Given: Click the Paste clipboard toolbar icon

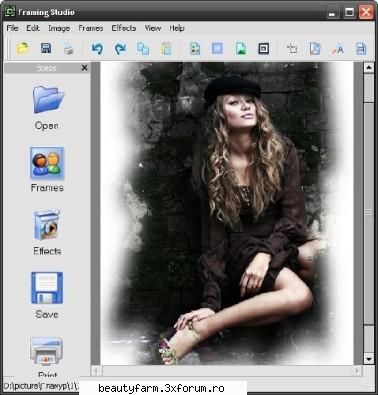Looking at the screenshot, I should pyautogui.click(x=166, y=49).
